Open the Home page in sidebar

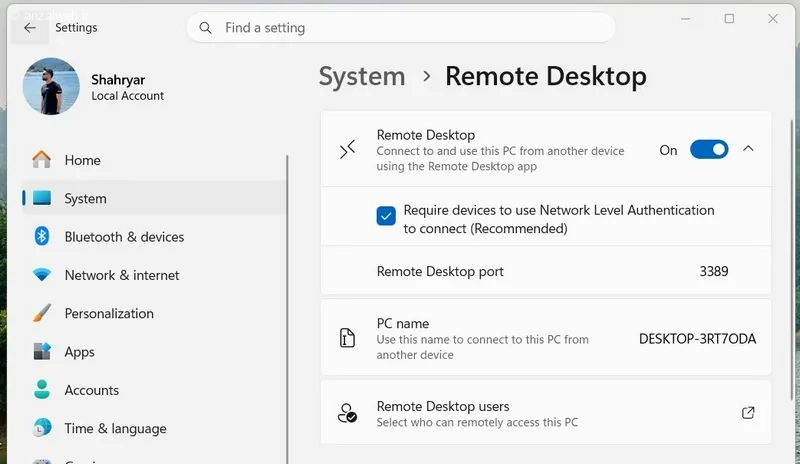coord(154,160)
